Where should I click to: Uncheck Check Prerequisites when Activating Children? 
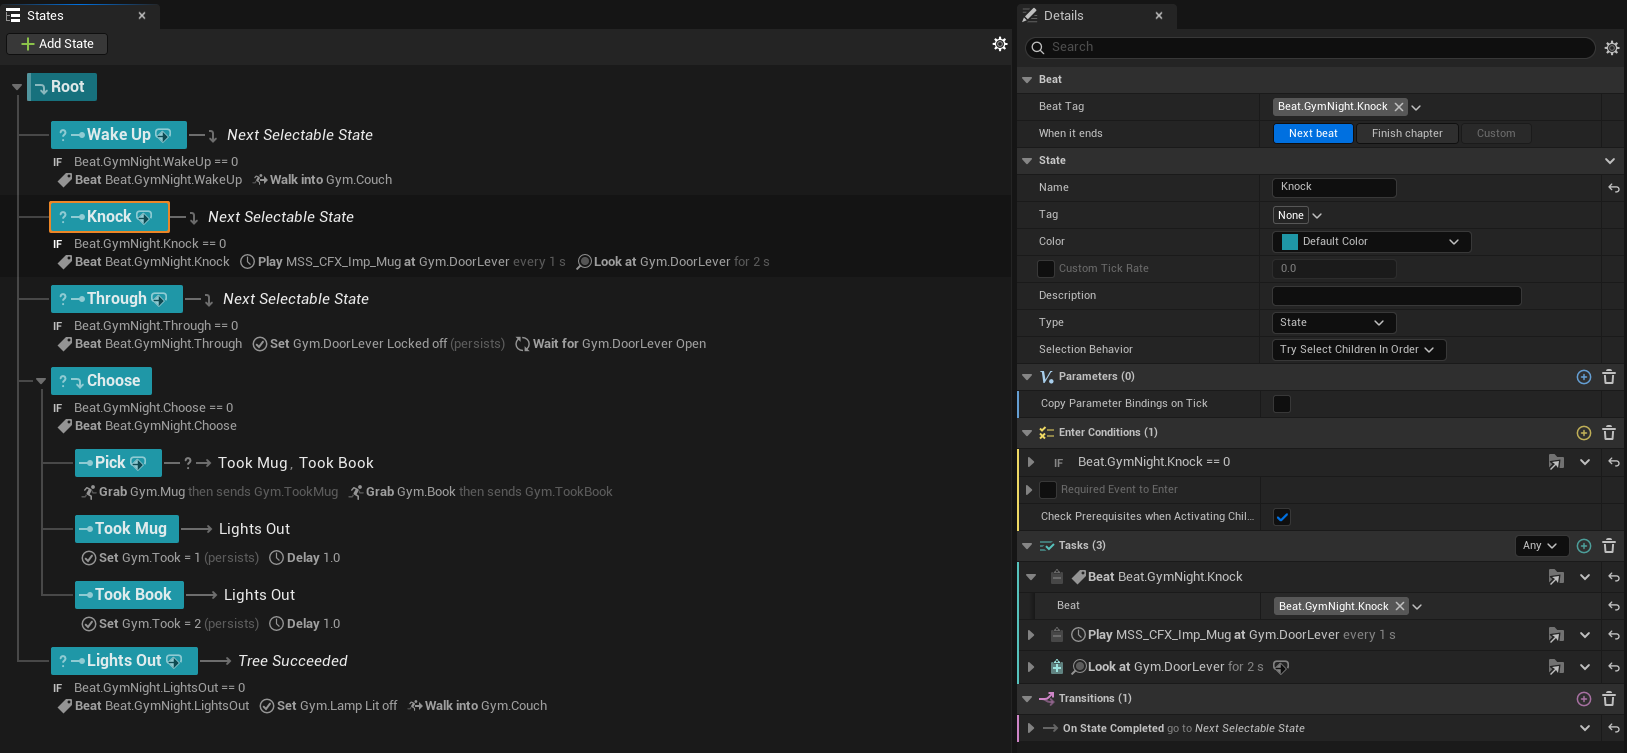(1282, 517)
